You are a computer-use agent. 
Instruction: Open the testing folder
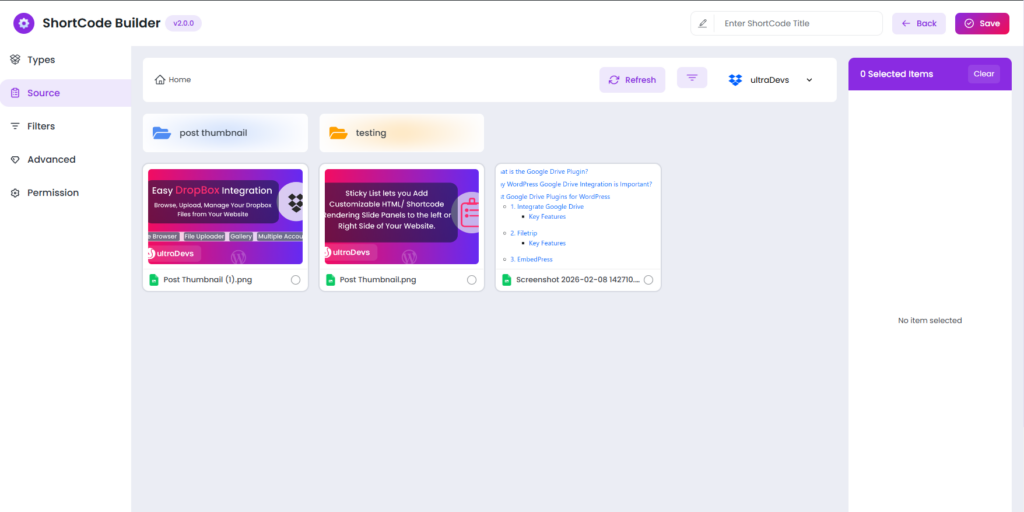pyautogui.click(x=402, y=133)
